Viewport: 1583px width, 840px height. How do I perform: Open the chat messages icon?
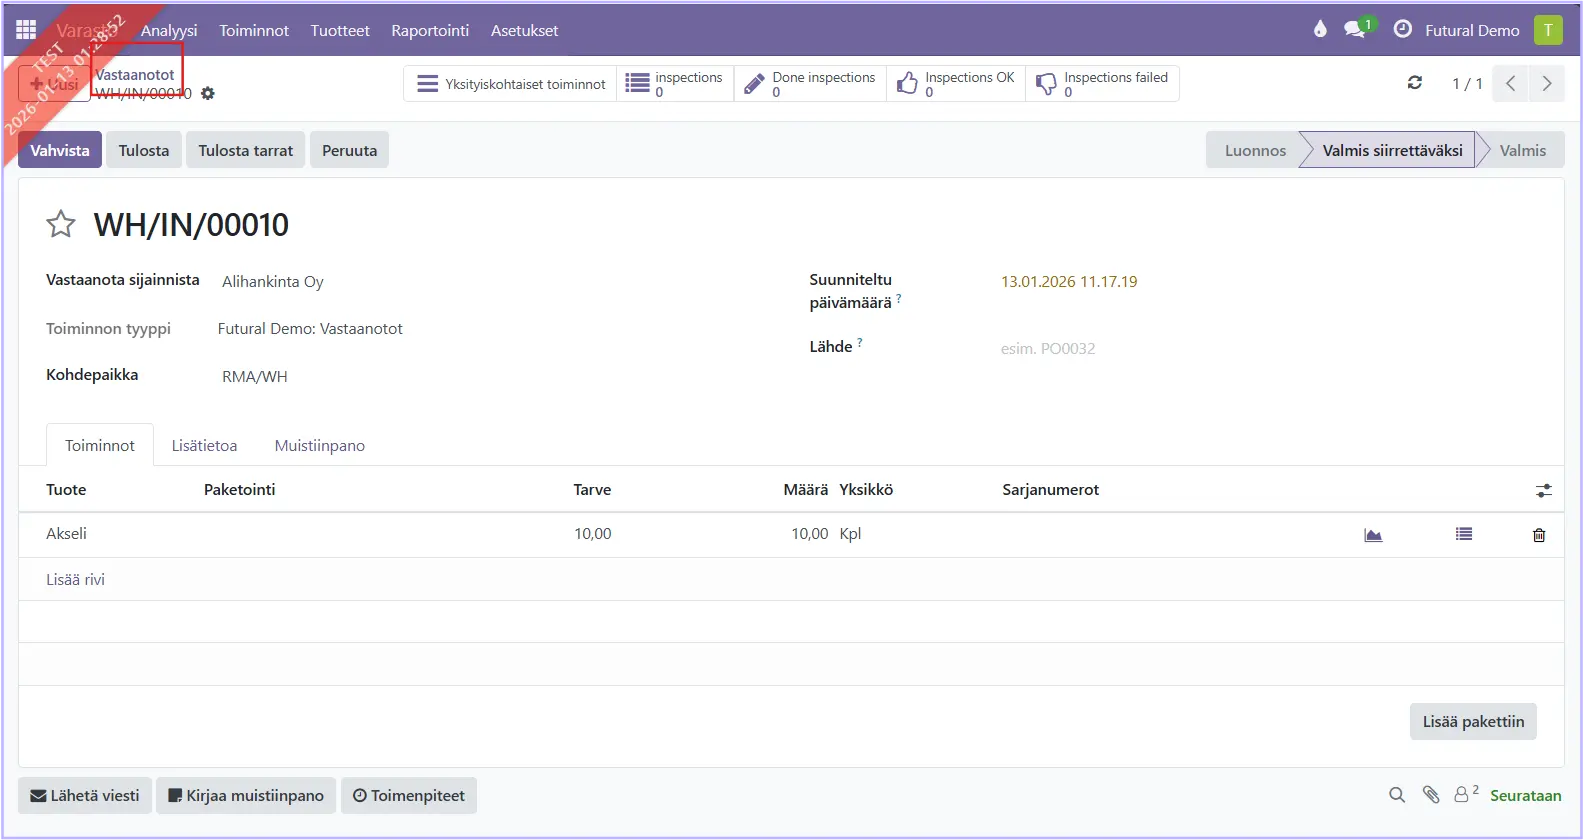pyautogui.click(x=1355, y=29)
